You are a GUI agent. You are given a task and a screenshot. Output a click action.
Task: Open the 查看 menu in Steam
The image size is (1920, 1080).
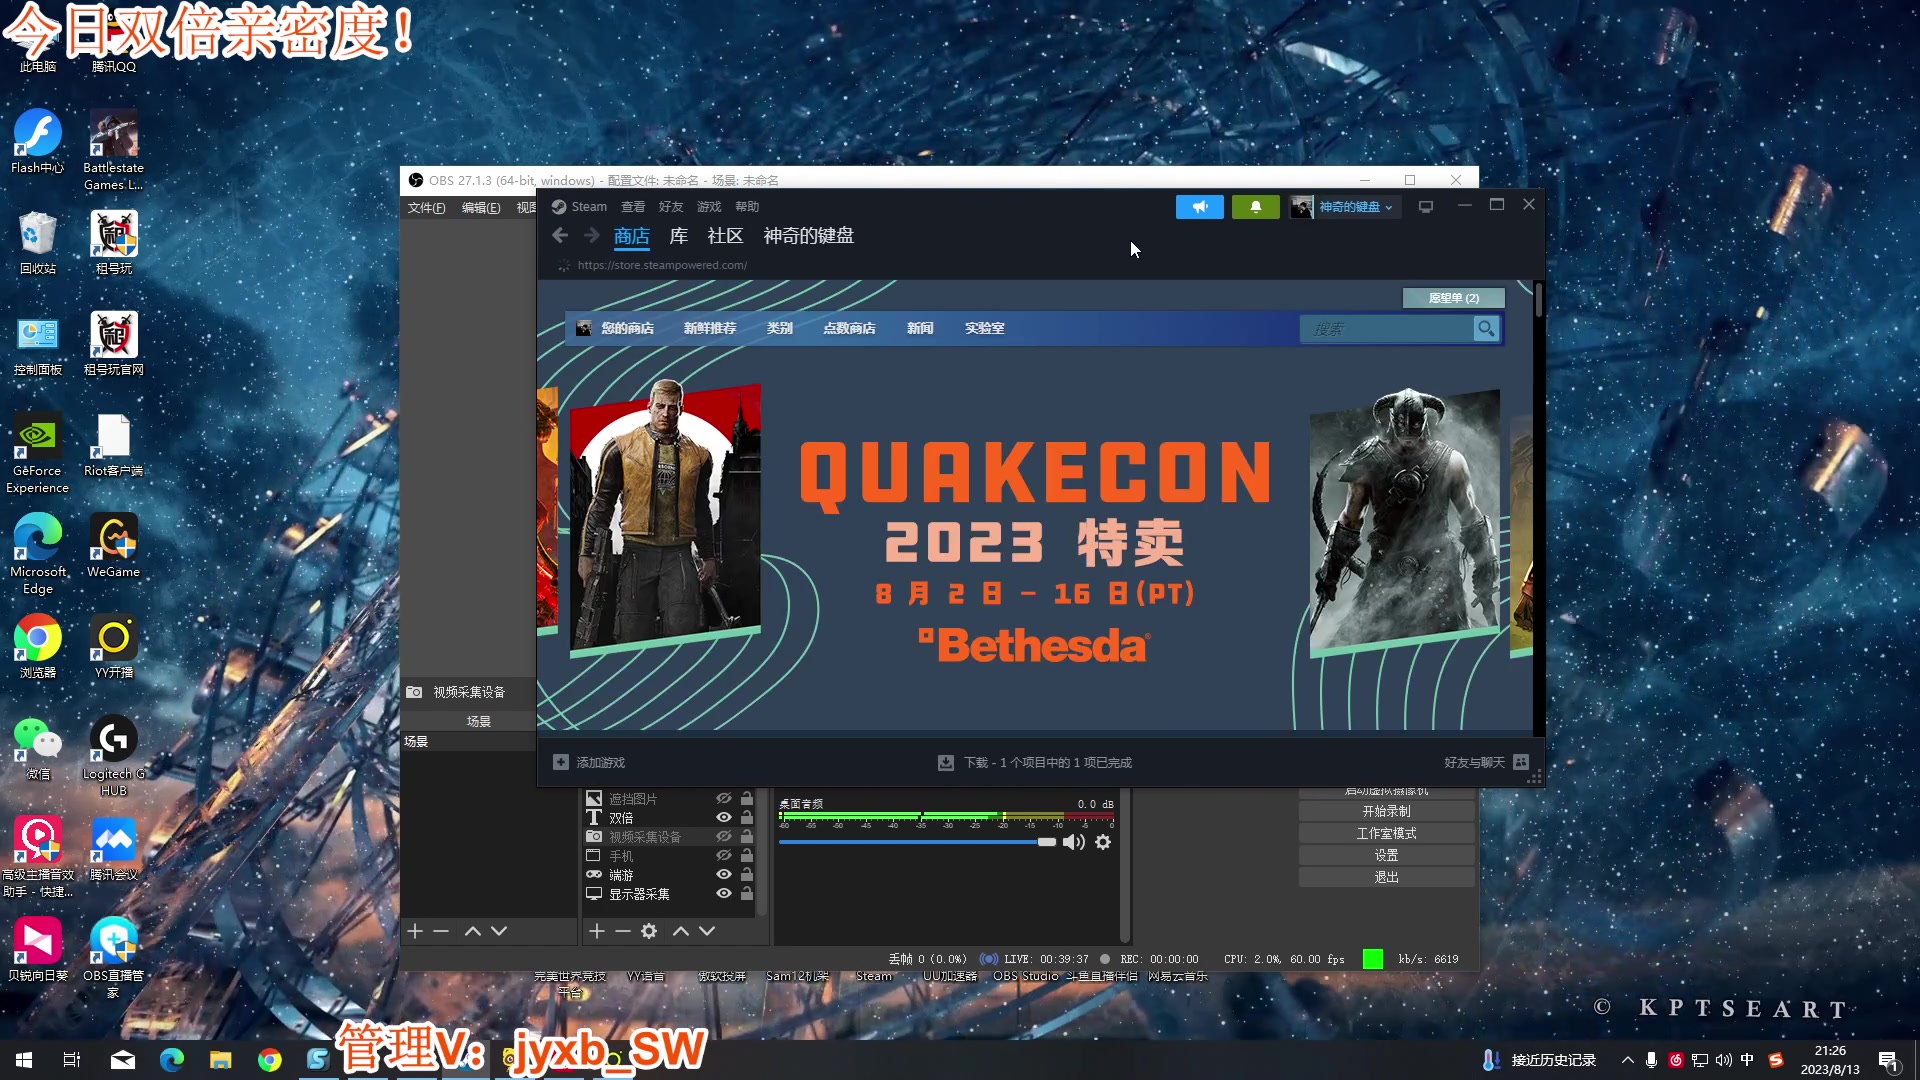coord(633,207)
